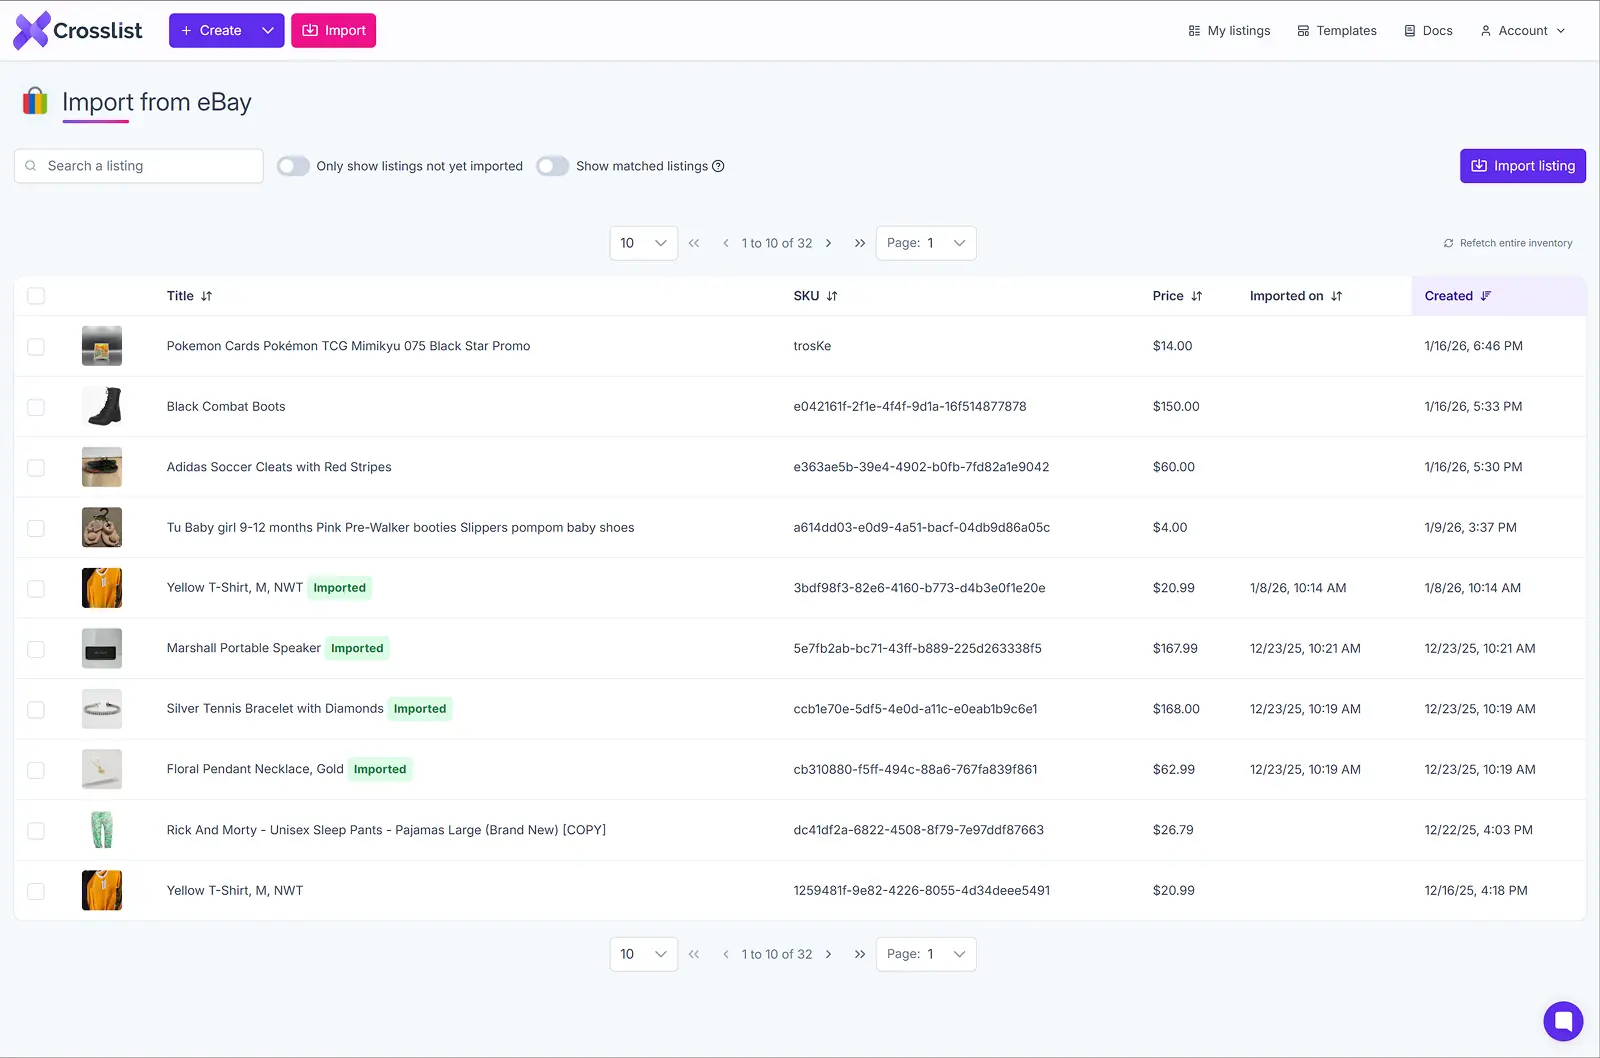Open Pokemon Cards Mimikyu thumbnail

click(x=102, y=346)
